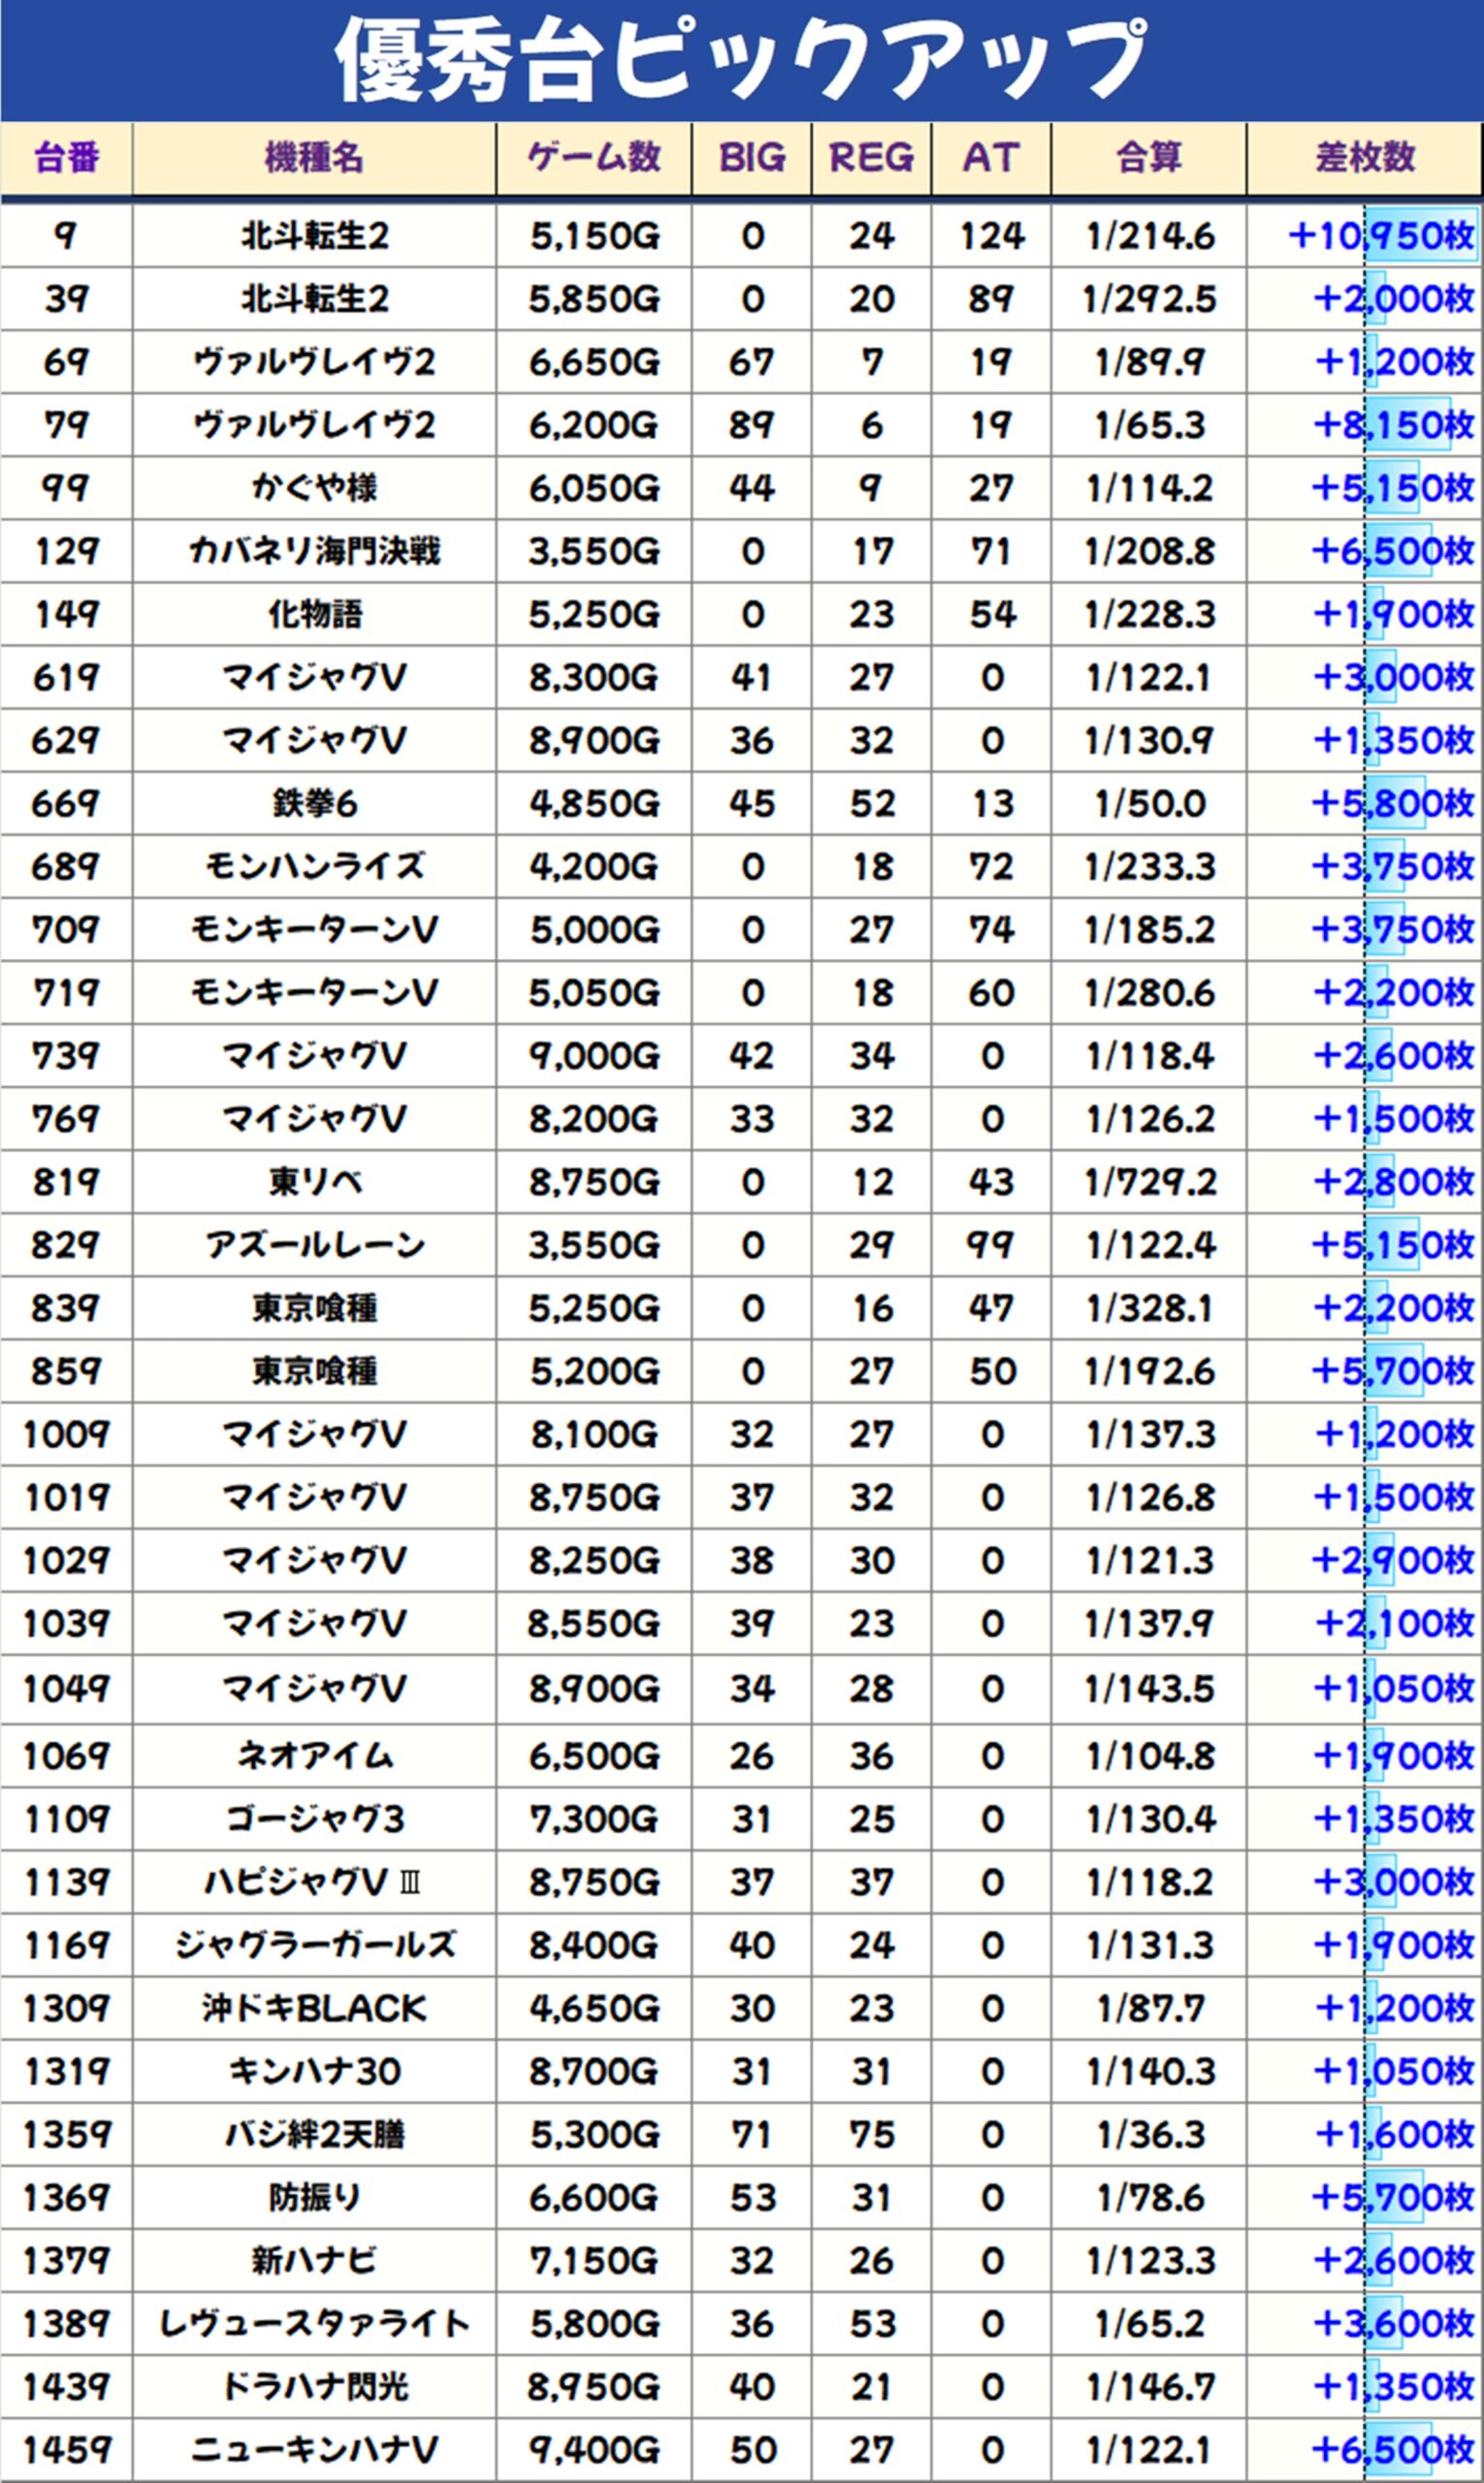Select the machine number 129 cell
Screen dimensions: 1484x2483
(x=66, y=551)
